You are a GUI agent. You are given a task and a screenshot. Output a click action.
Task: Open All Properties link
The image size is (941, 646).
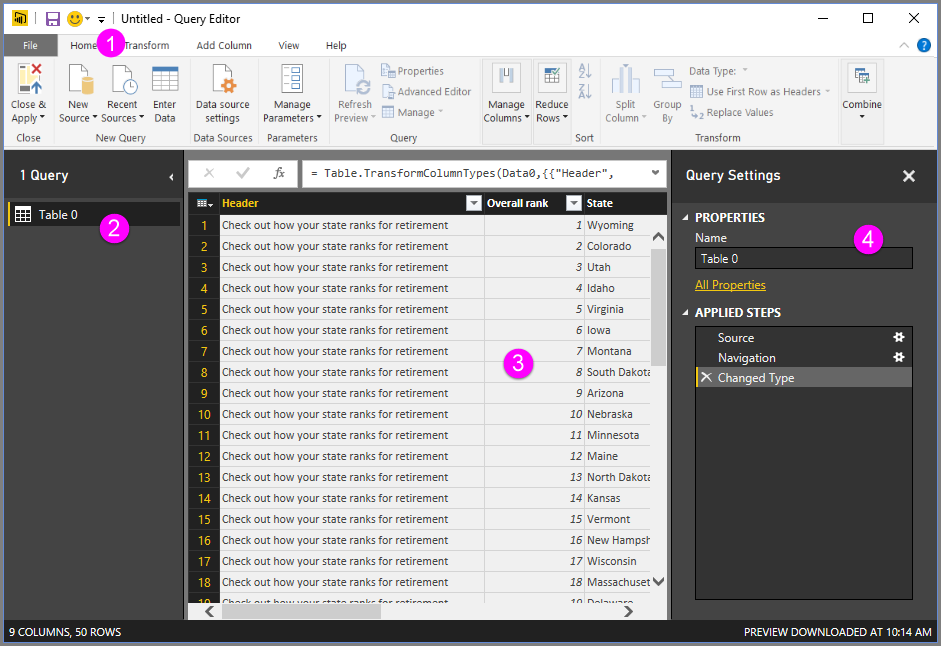[x=730, y=284]
